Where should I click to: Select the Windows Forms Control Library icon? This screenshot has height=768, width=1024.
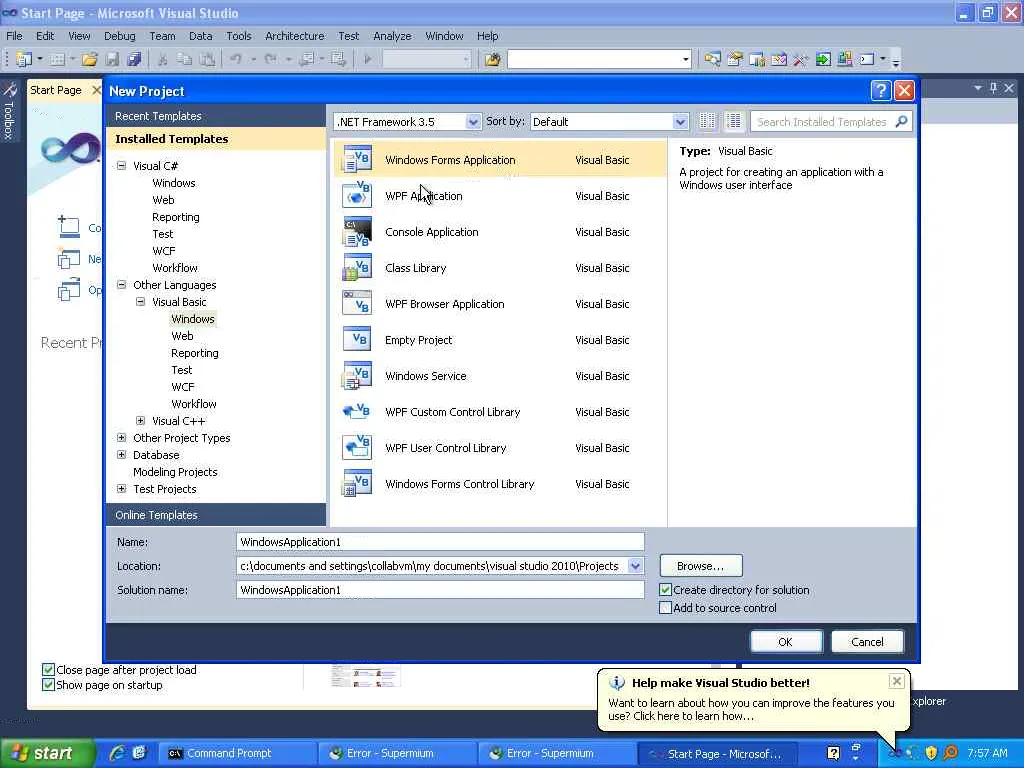tap(357, 483)
